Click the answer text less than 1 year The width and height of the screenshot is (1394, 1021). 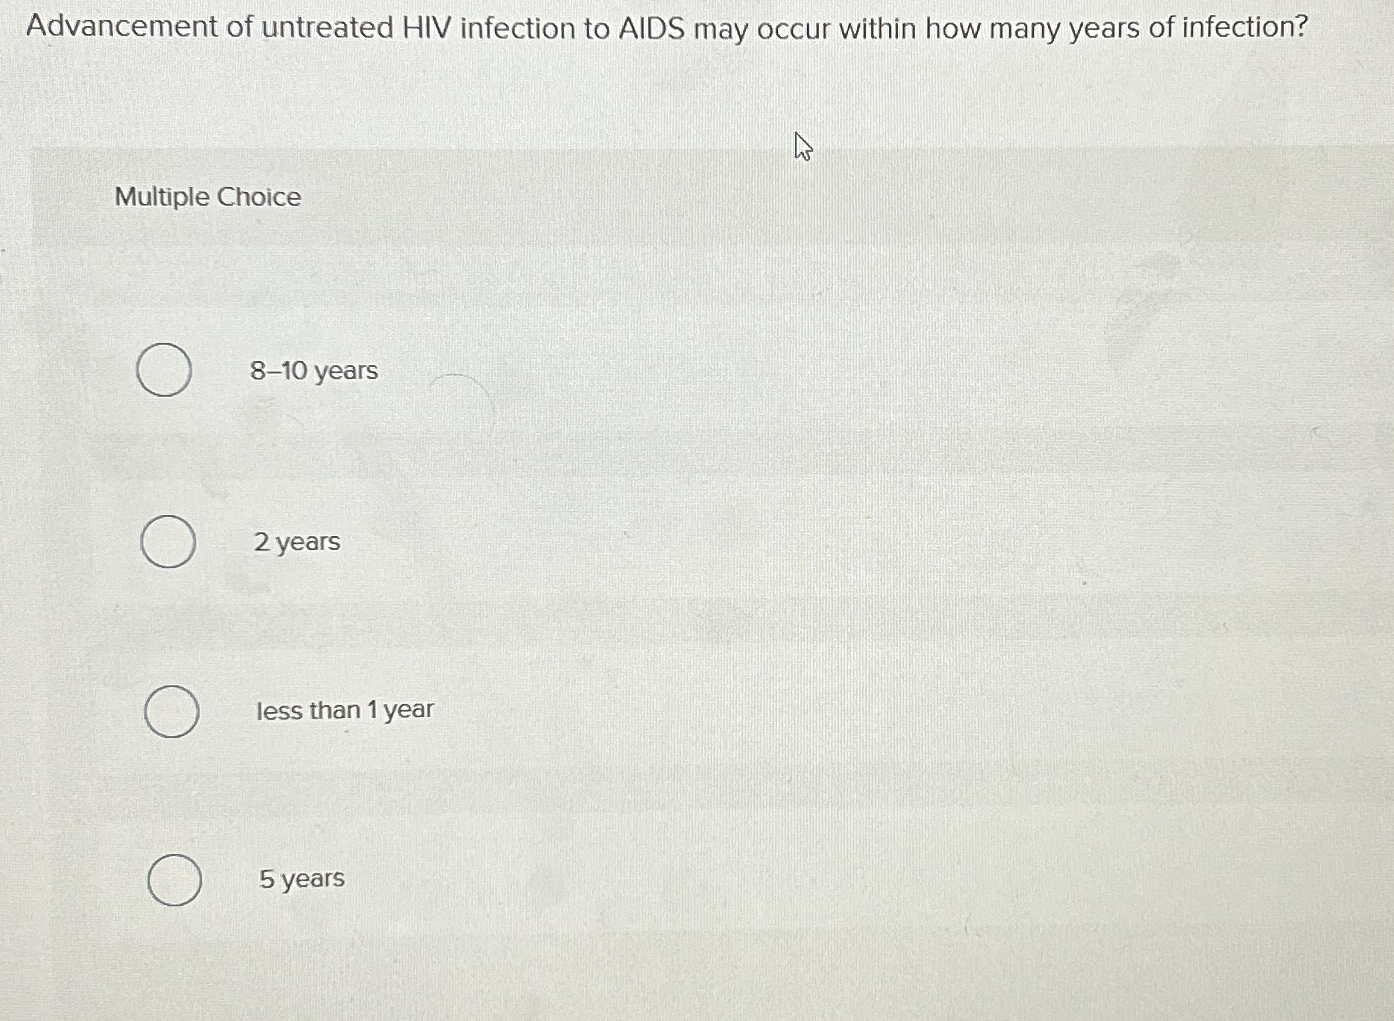pos(344,710)
